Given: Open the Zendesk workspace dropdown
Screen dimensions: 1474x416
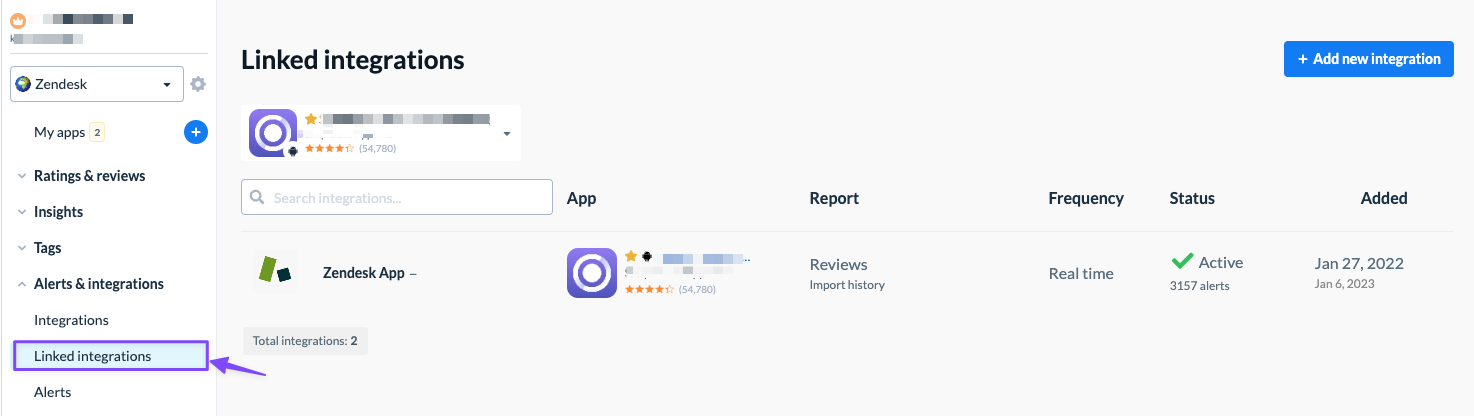Looking at the screenshot, I should [97, 84].
